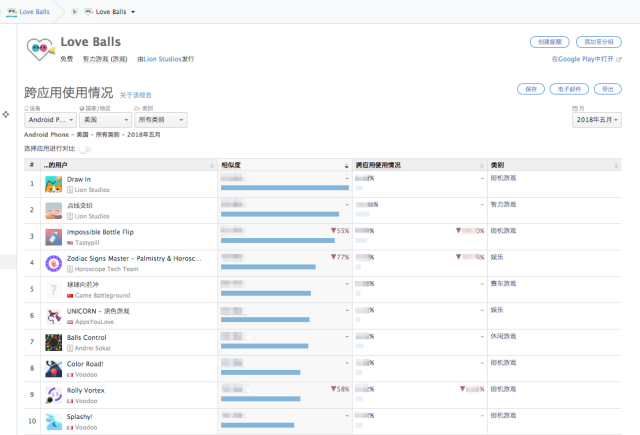The height and width of the screenshot is (435, 640).
Task: Open the Splashy! app name
Action: (80, 417)
